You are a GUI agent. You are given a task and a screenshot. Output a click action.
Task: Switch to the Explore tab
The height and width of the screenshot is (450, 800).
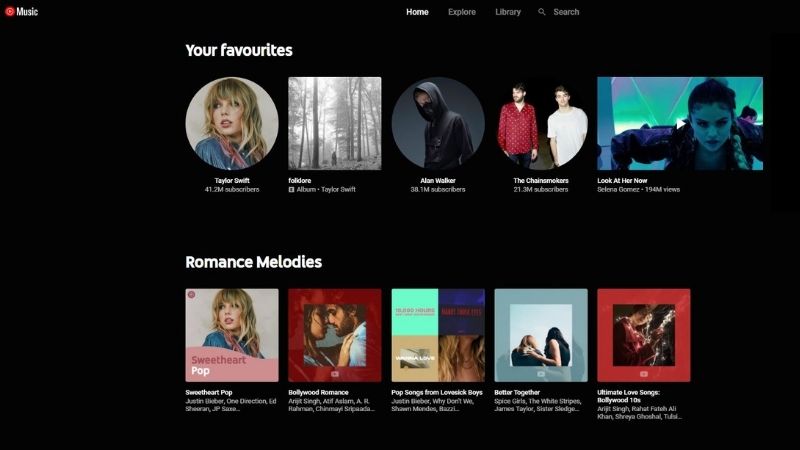462,12
